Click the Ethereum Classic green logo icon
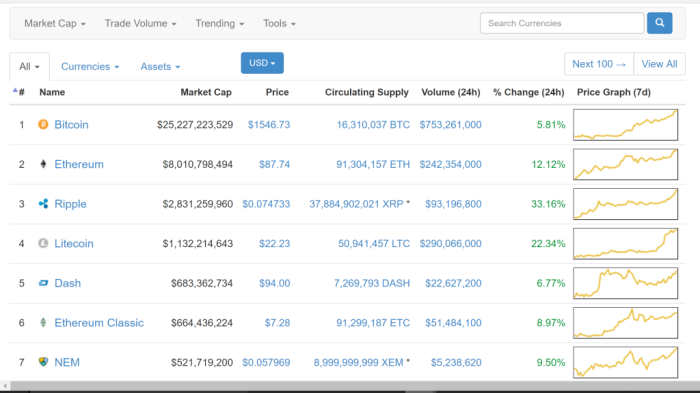Screen dimensions: 700x393 point(43,322)
